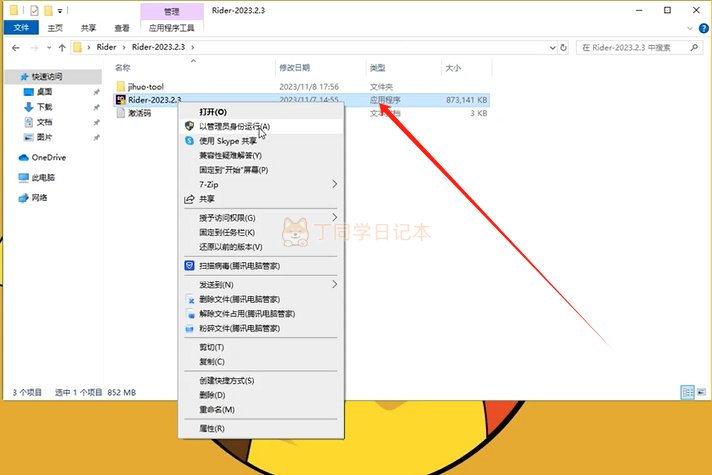This screenshot has width=712, height=475.
Task: Click 复制(C) copy entry
Action: (261, 361)
